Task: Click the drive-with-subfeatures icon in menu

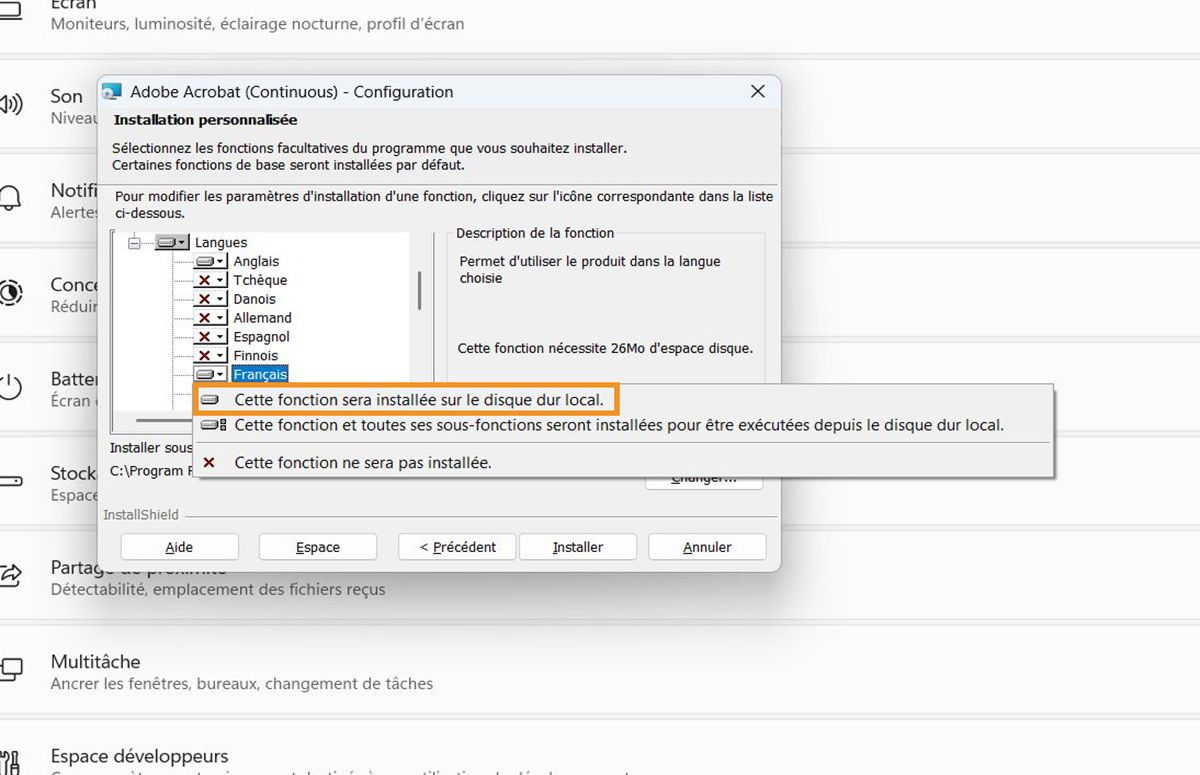Action: pos(213,425)
